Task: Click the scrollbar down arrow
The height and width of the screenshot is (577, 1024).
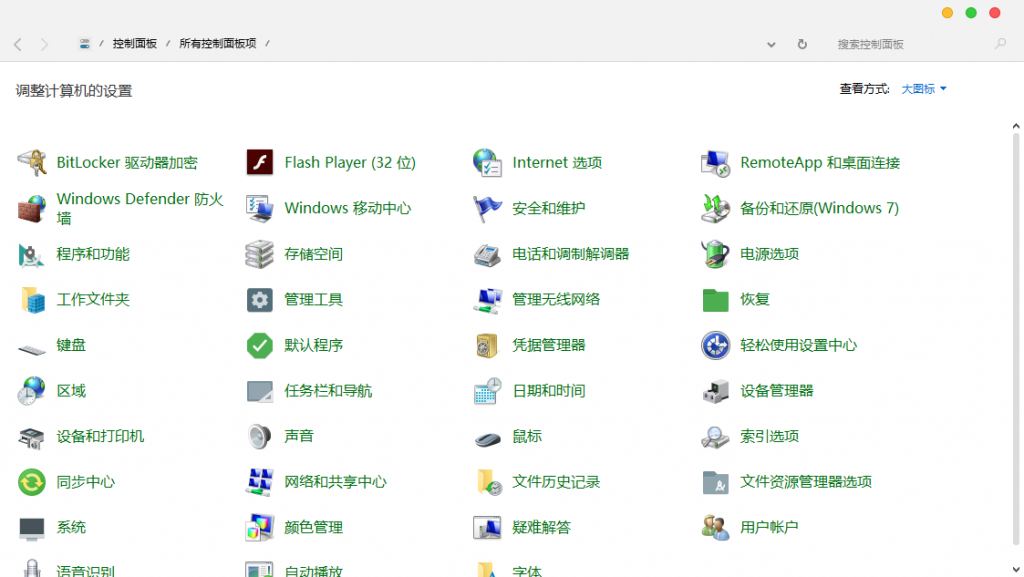Action: [x=1016, y=570]
